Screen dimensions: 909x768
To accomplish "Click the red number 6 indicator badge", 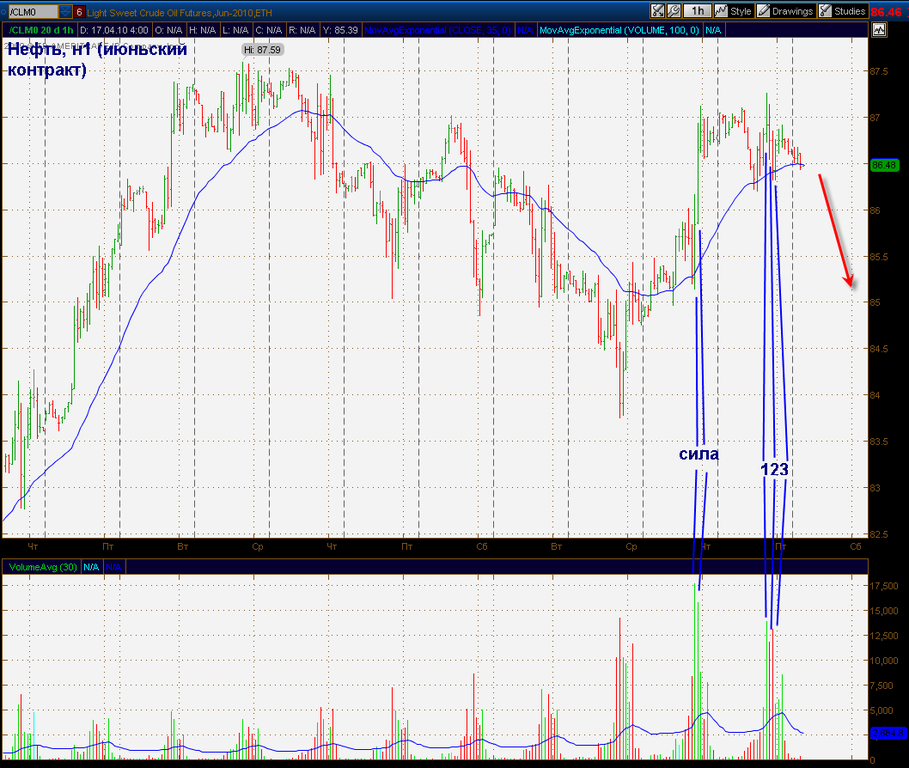I will click(79, 12).
